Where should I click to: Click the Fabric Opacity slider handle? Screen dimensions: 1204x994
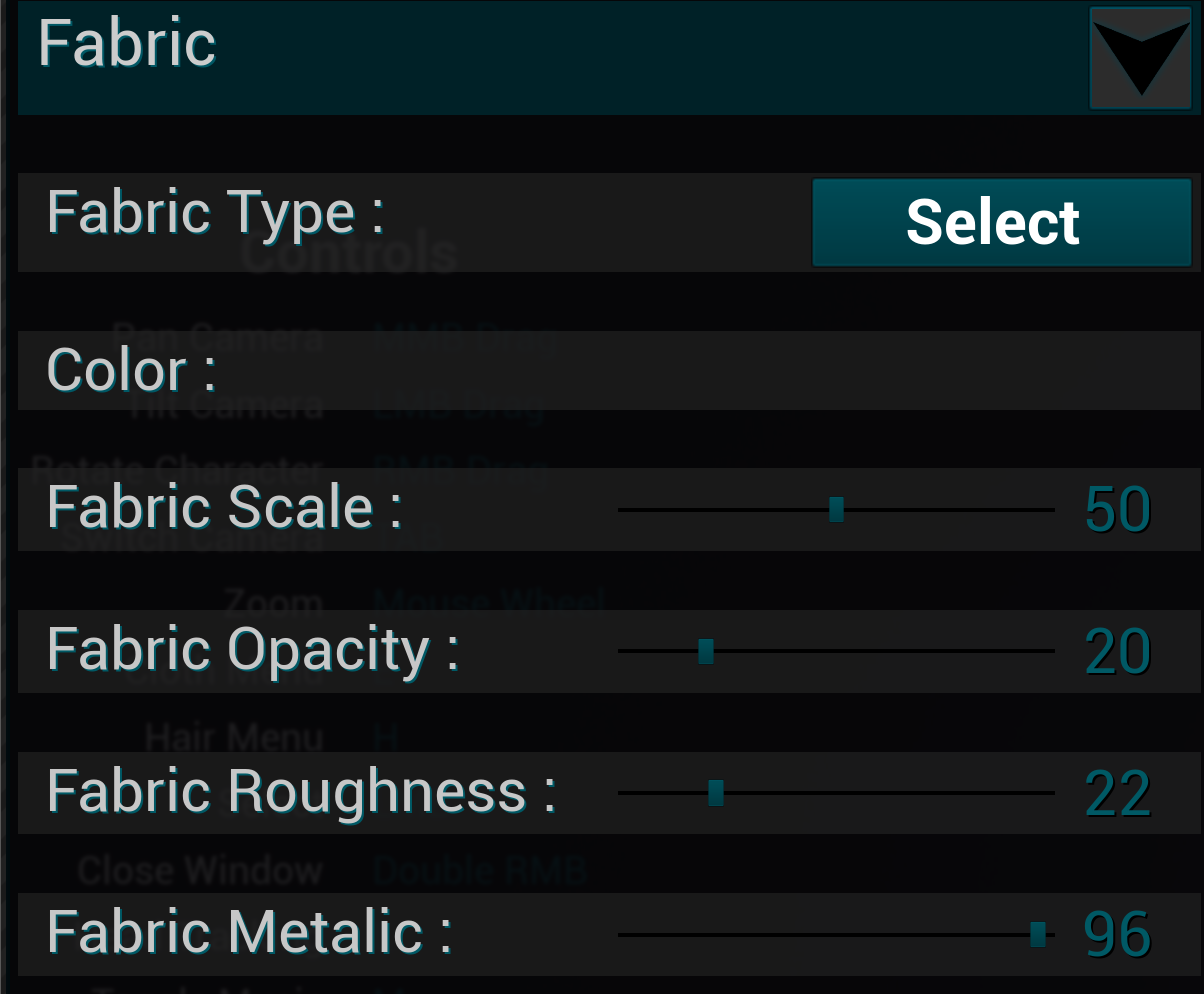pyautogui.click(x=706, y=651)
